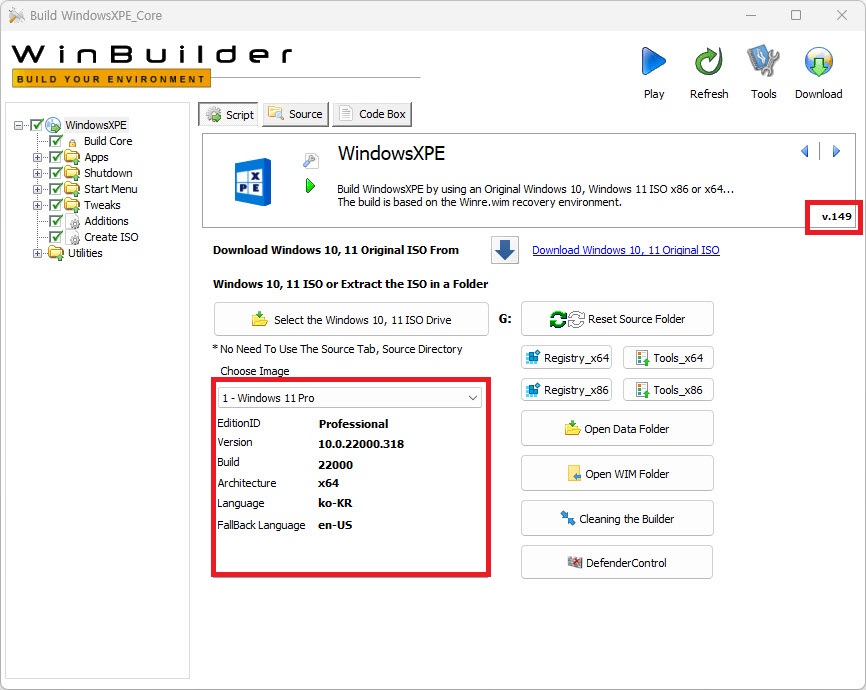Click the blue Play icon

point(654,61)
